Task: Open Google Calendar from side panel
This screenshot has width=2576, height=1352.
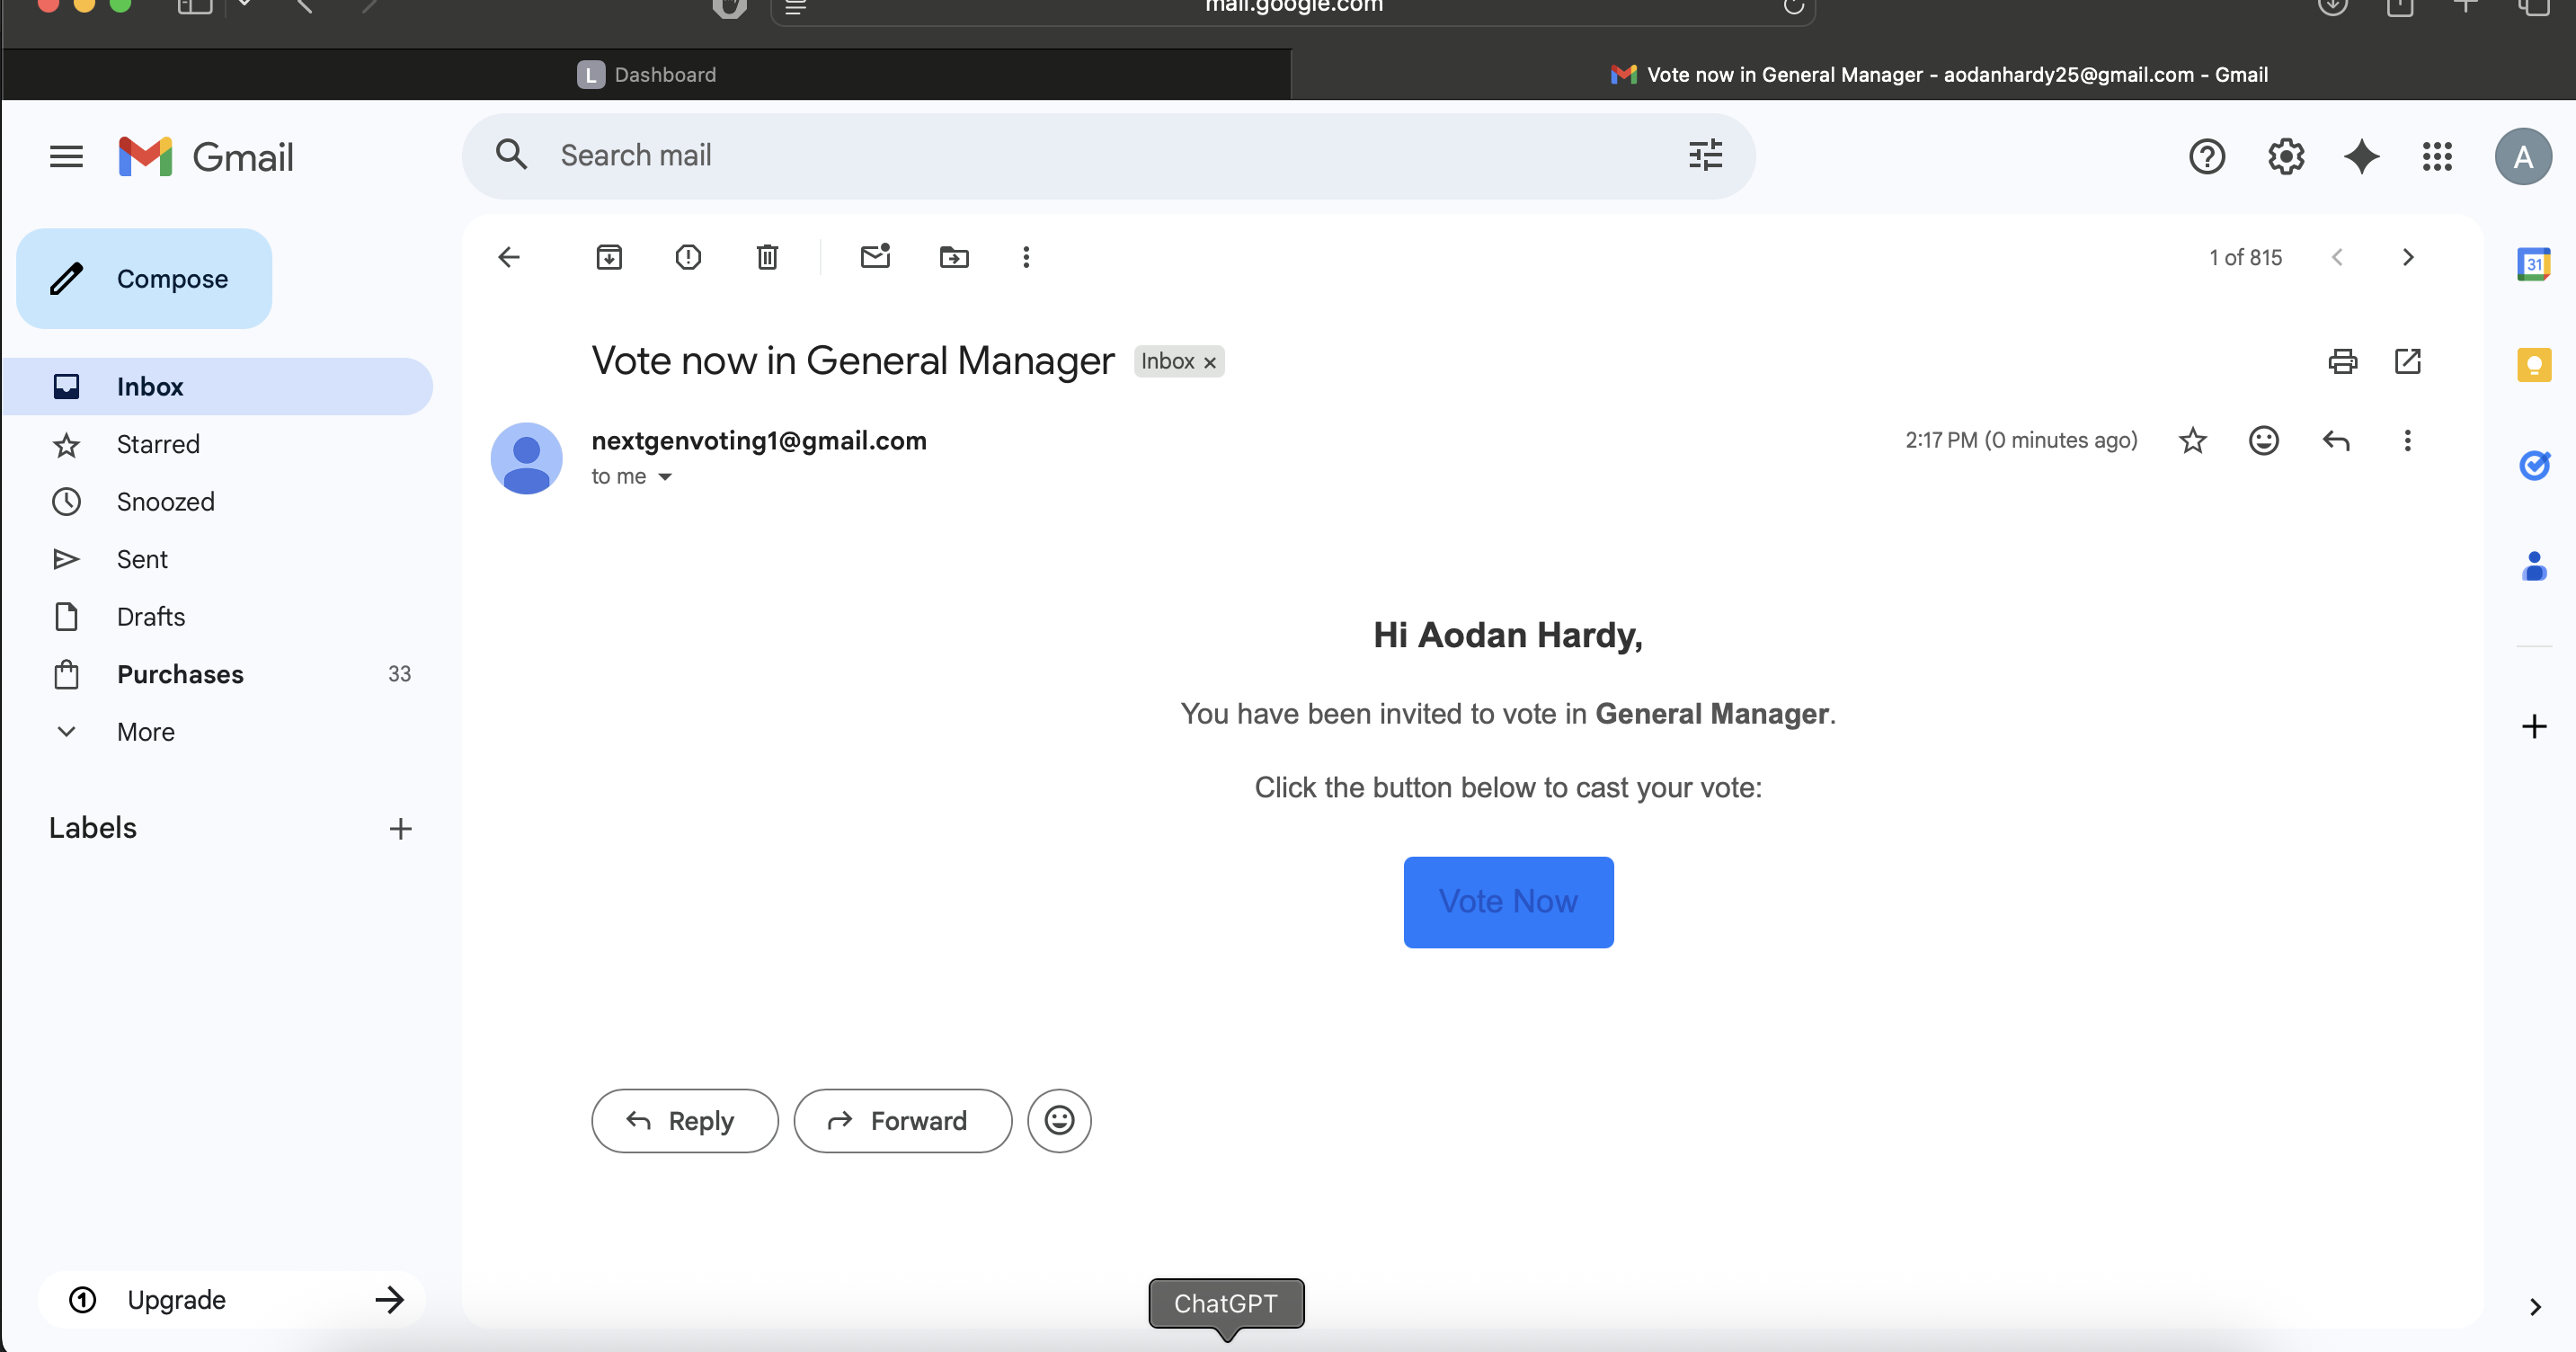Action: (2534, 264)
